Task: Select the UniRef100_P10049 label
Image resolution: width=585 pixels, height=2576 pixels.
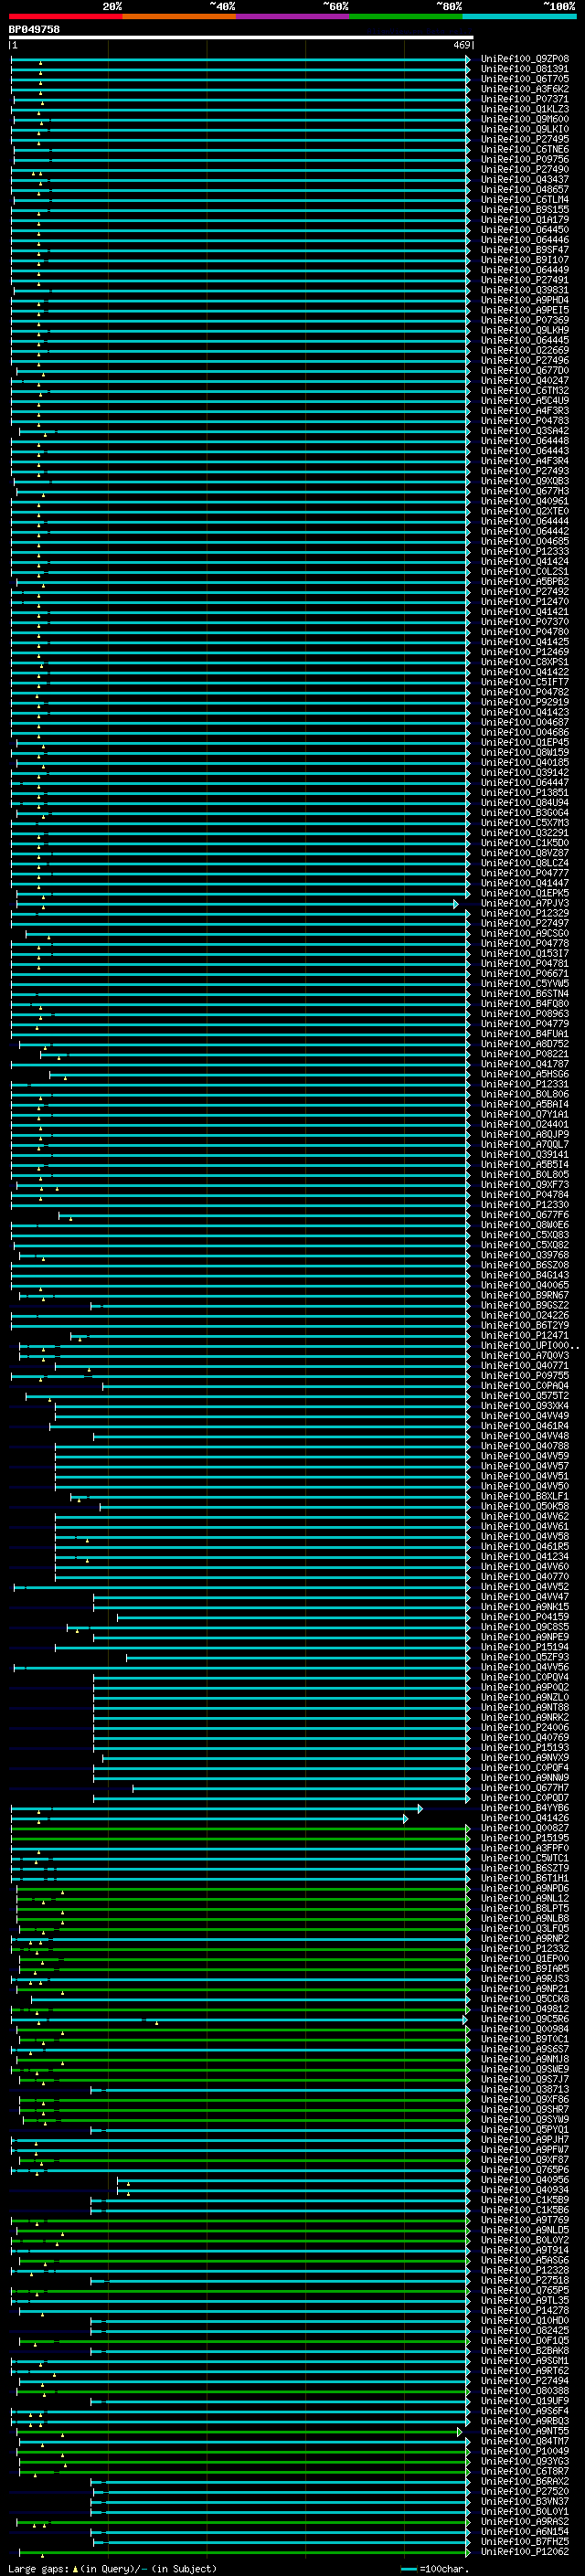Action: [x=525, y=2453]
